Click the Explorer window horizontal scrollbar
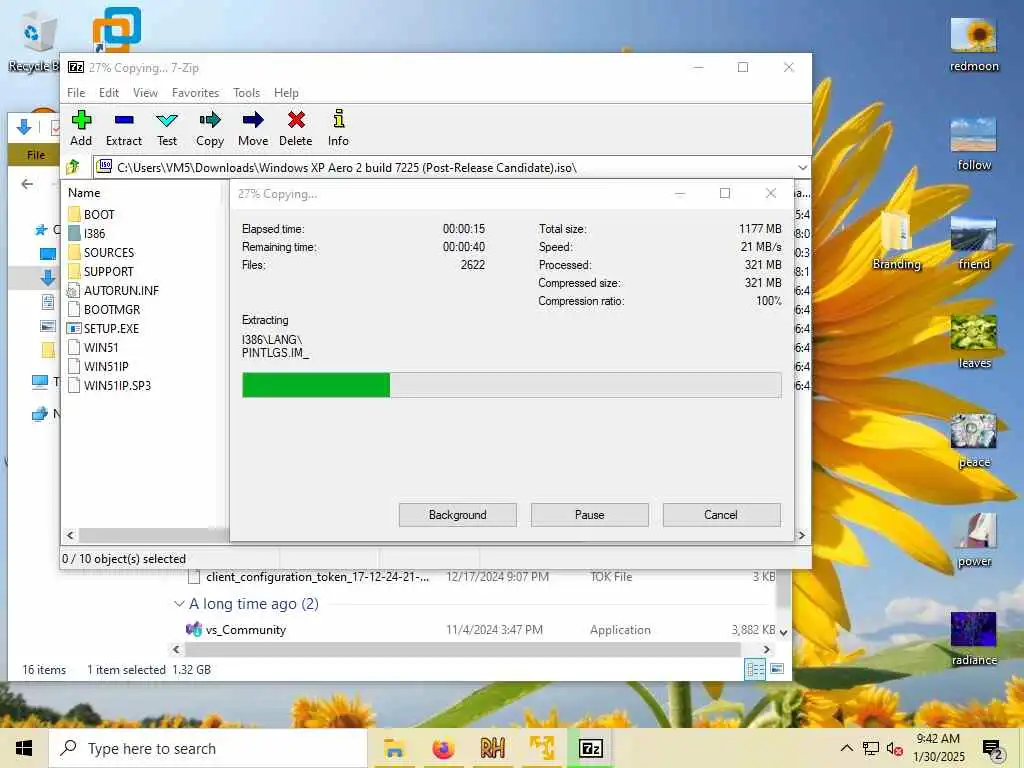 462,649
